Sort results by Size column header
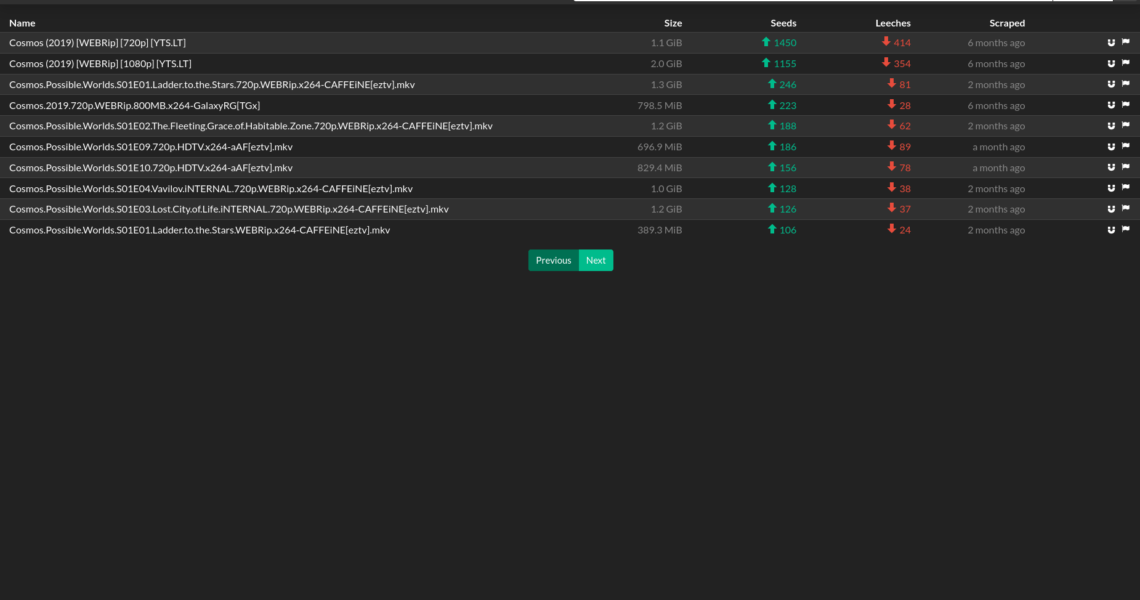Screen dimensions: 1140x600 tap(672, 23)
